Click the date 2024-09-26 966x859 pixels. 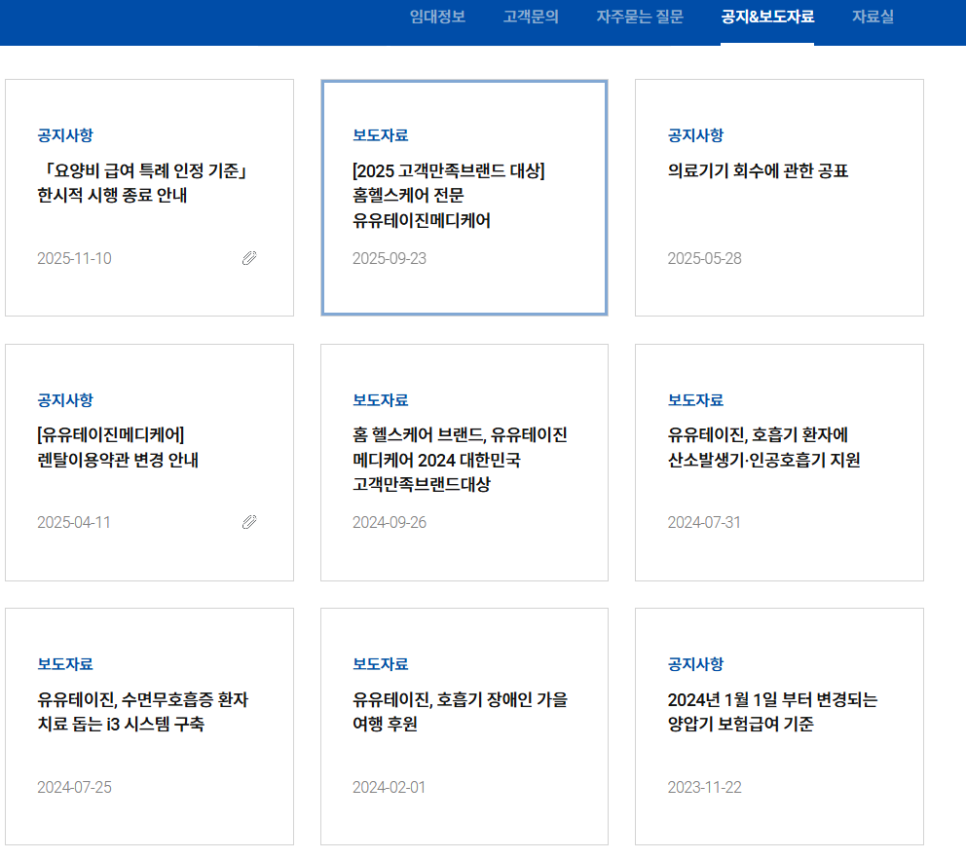coord(389,523)
